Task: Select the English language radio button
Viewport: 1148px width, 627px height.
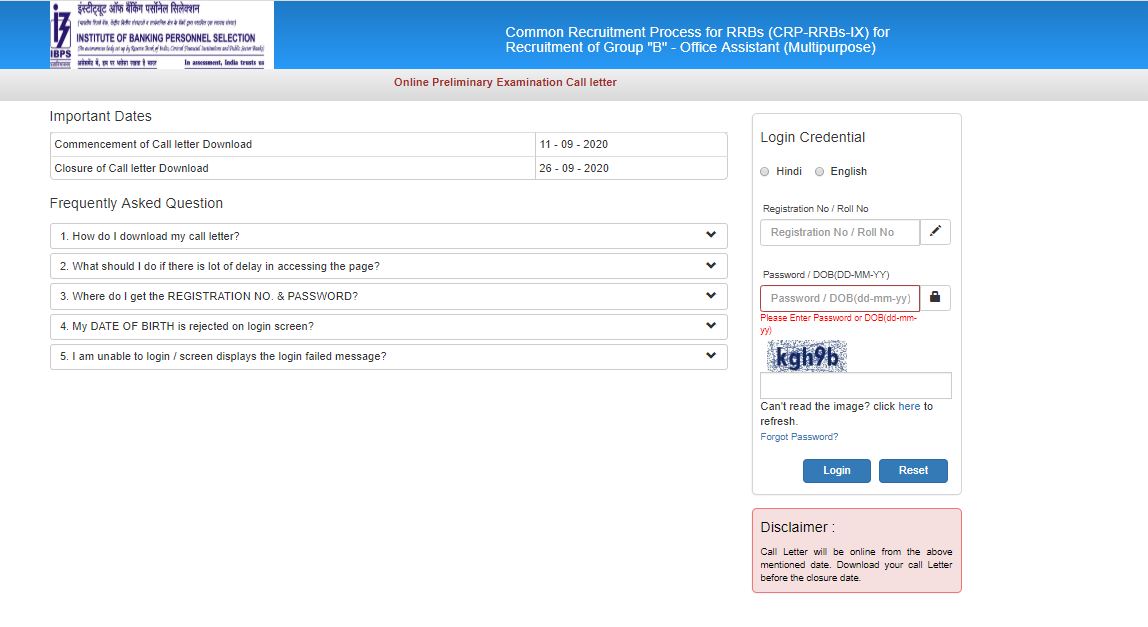Action: pyautogui.click(x=819, y=171)
